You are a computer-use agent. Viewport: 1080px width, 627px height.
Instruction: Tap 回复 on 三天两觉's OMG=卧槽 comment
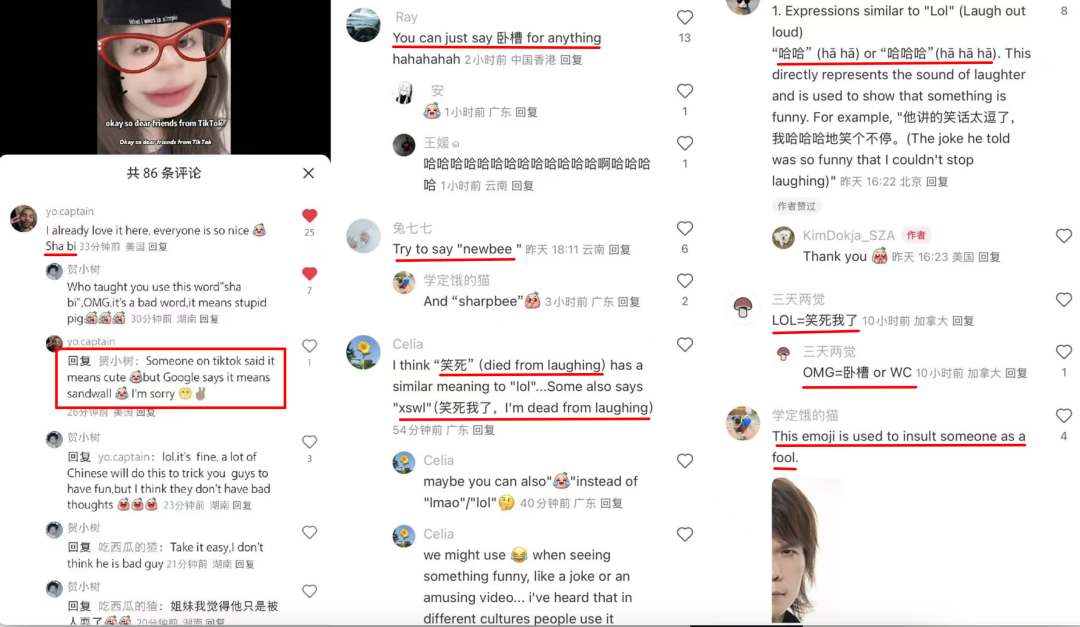1016,373
